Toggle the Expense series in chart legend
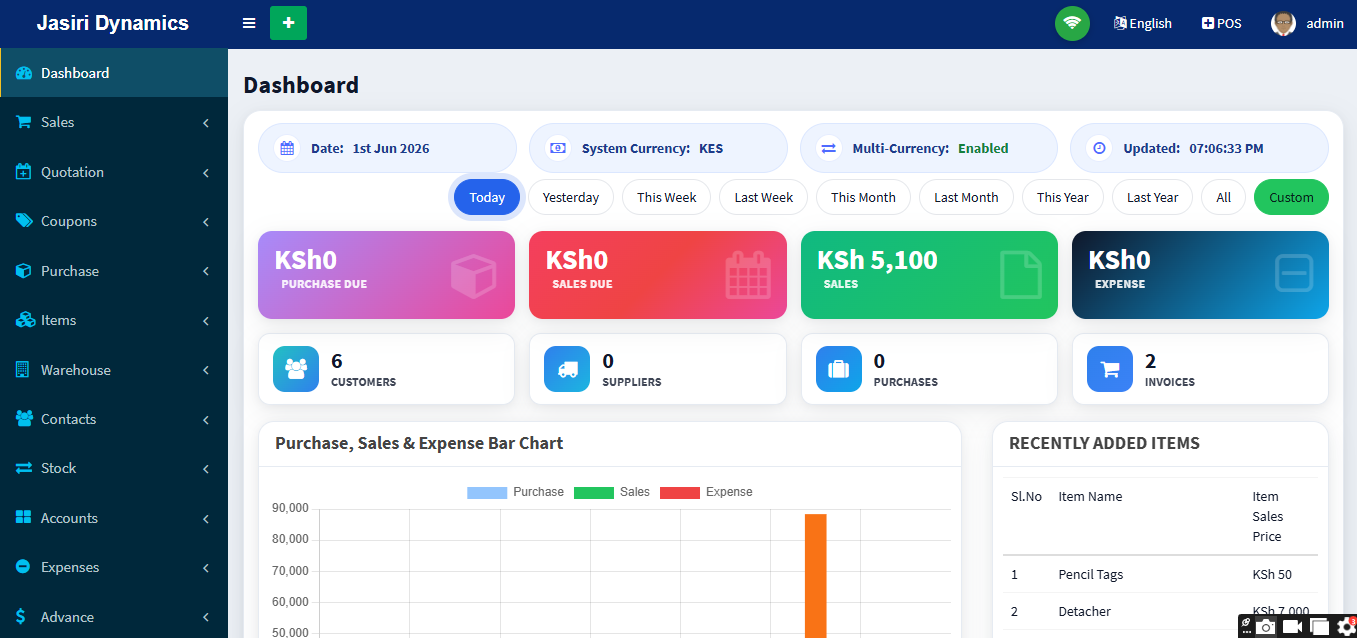 (706, 492)
